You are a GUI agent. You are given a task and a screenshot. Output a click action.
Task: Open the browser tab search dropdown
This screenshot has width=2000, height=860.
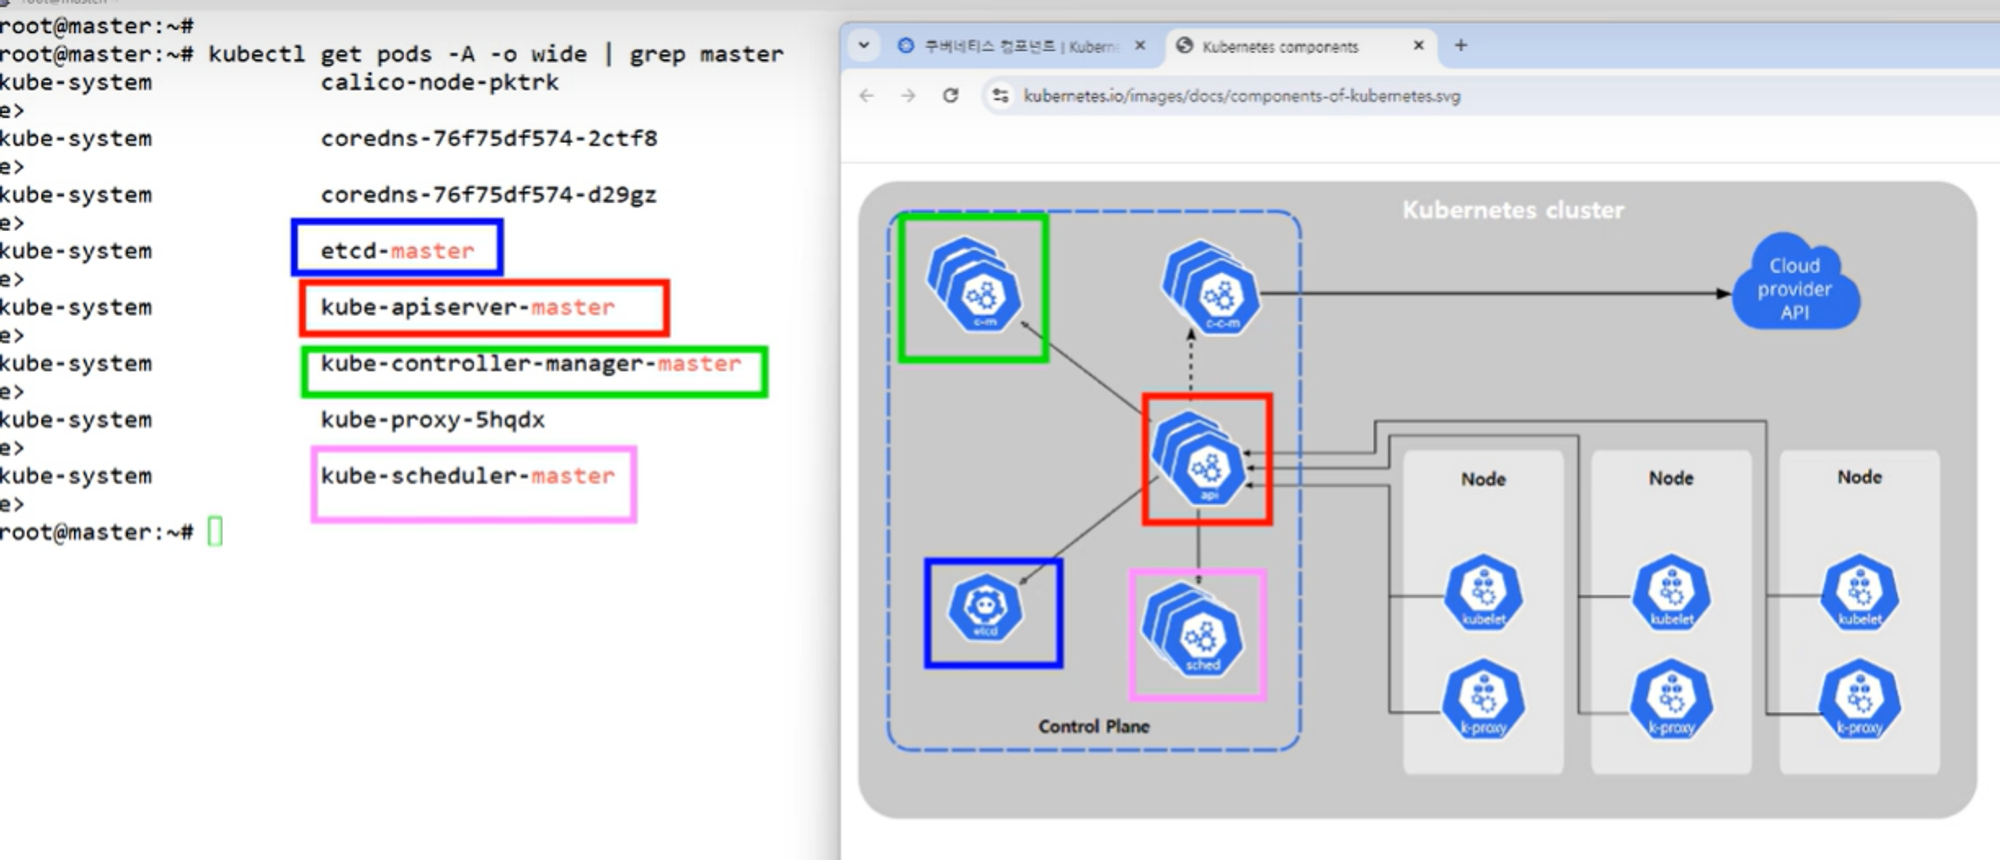click(864, 45)
